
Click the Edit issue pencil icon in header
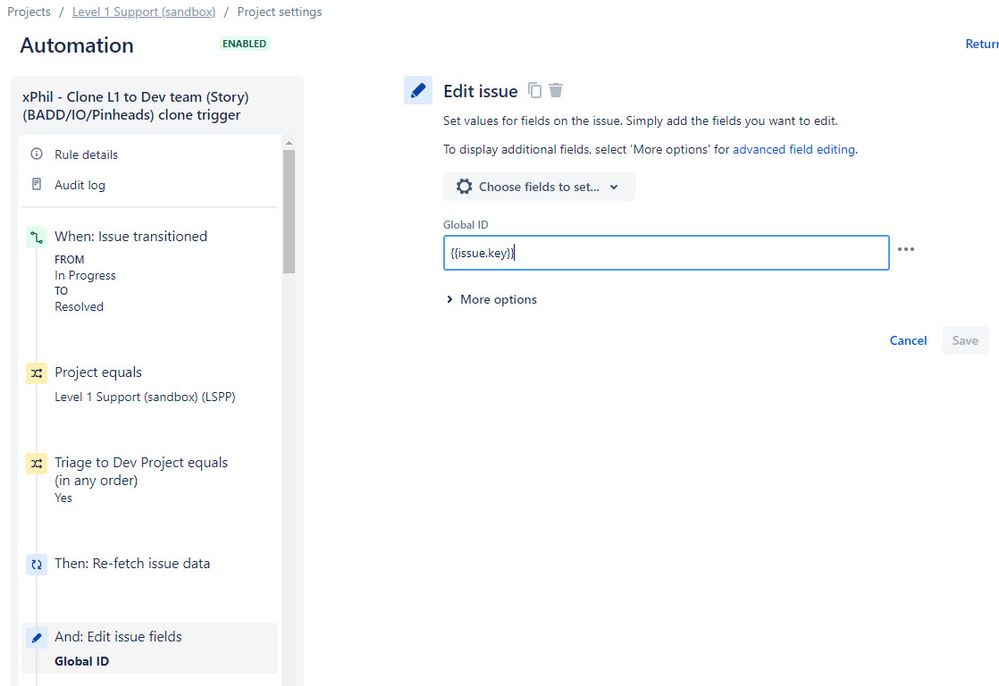418,90
